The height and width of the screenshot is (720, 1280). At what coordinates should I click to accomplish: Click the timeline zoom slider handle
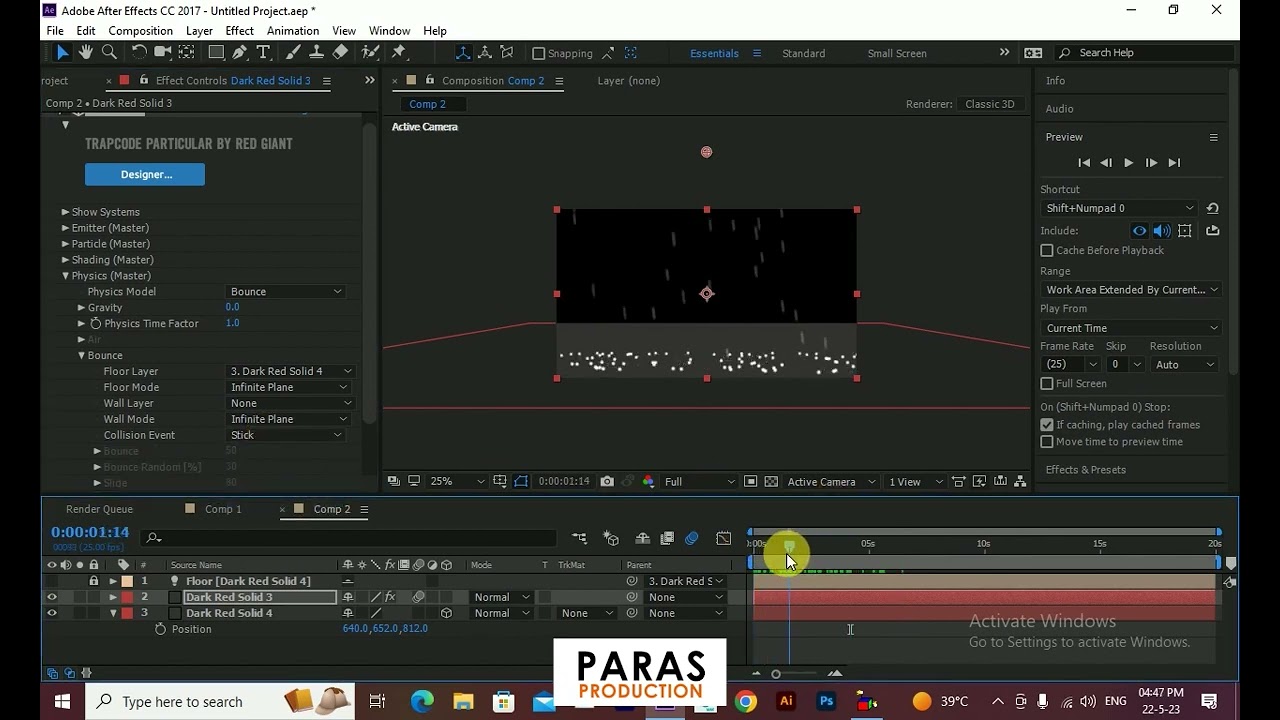775,674
